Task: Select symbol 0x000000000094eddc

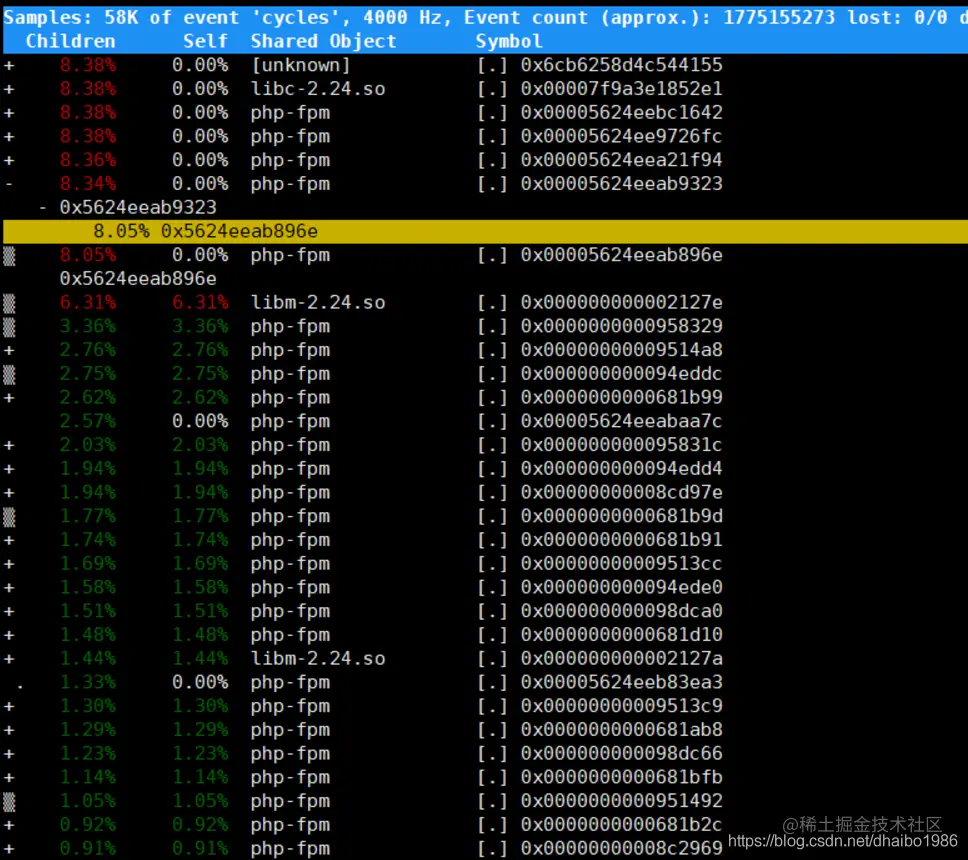Action: coord(621,374)
